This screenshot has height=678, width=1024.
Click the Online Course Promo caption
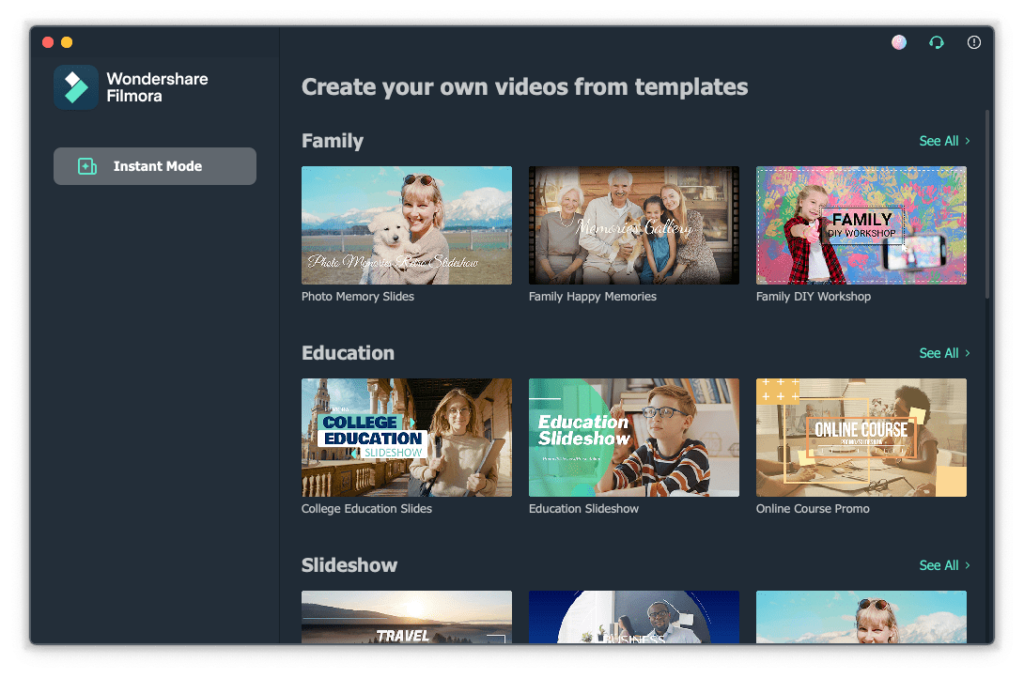tap(812, 509)
